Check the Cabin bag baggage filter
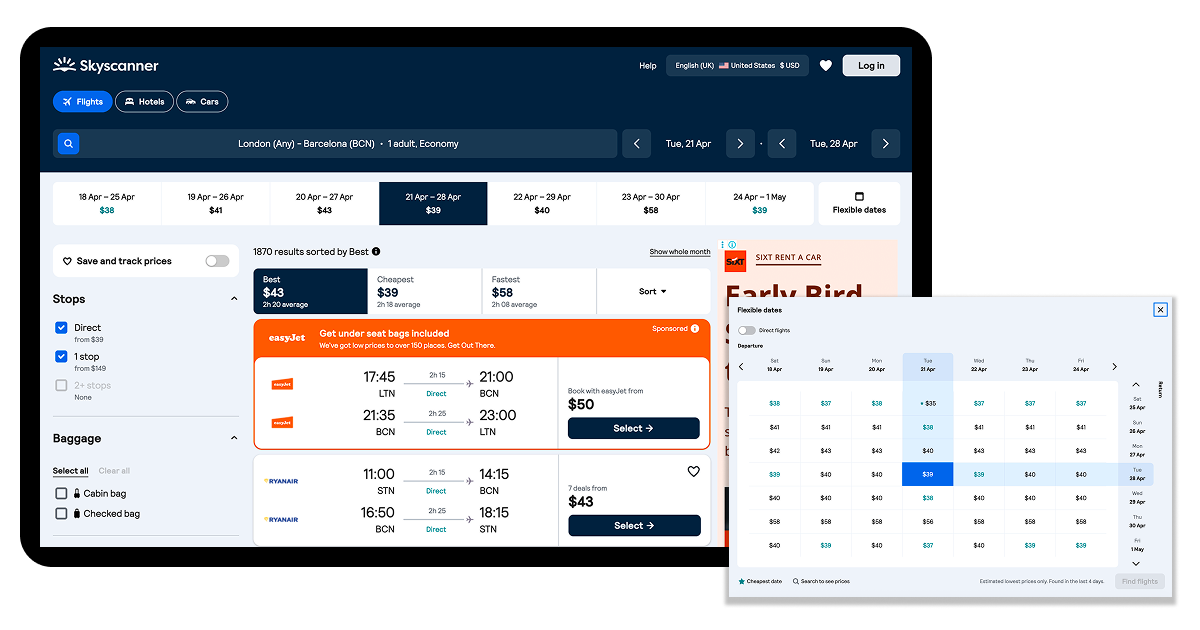Image resolution: width=1200 pixels, height=630 pixels. (x=62, y=492)
